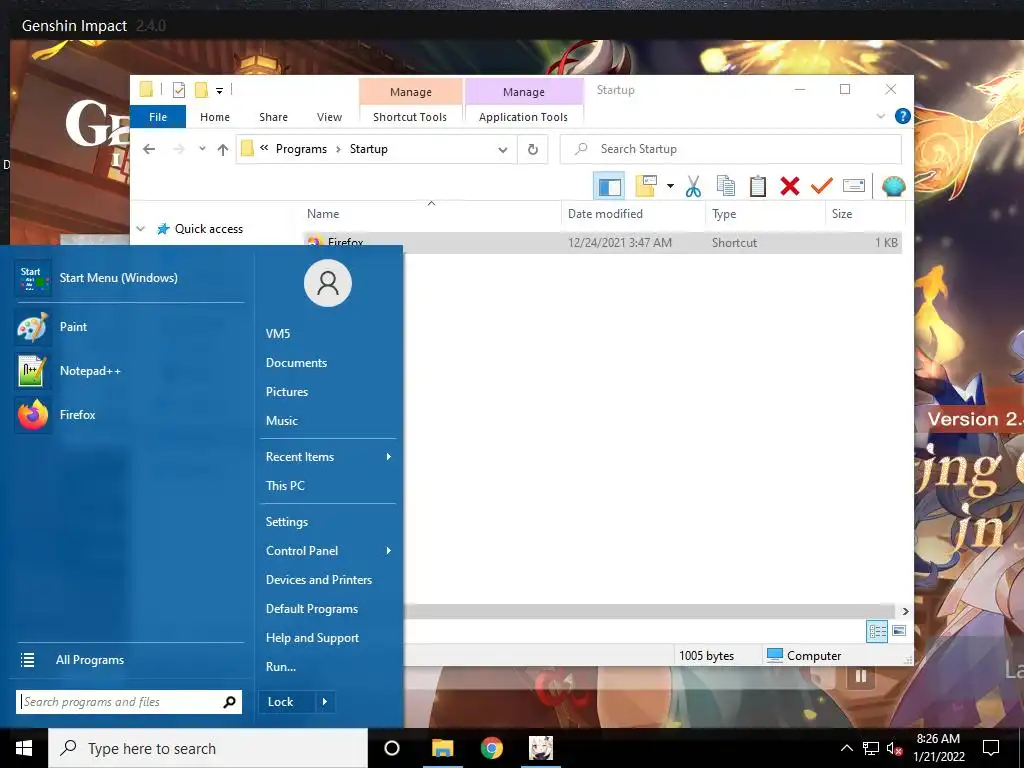Expand the ribbon chevron
This screenshot has height=768, width=1024.
tap(880, 116)
